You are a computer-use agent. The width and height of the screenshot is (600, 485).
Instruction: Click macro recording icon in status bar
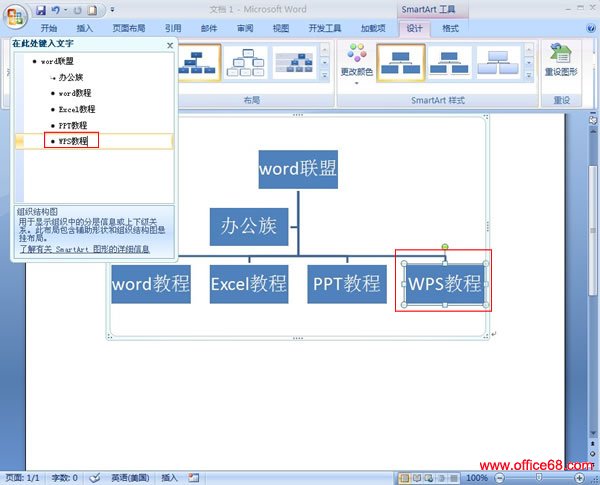194,478
